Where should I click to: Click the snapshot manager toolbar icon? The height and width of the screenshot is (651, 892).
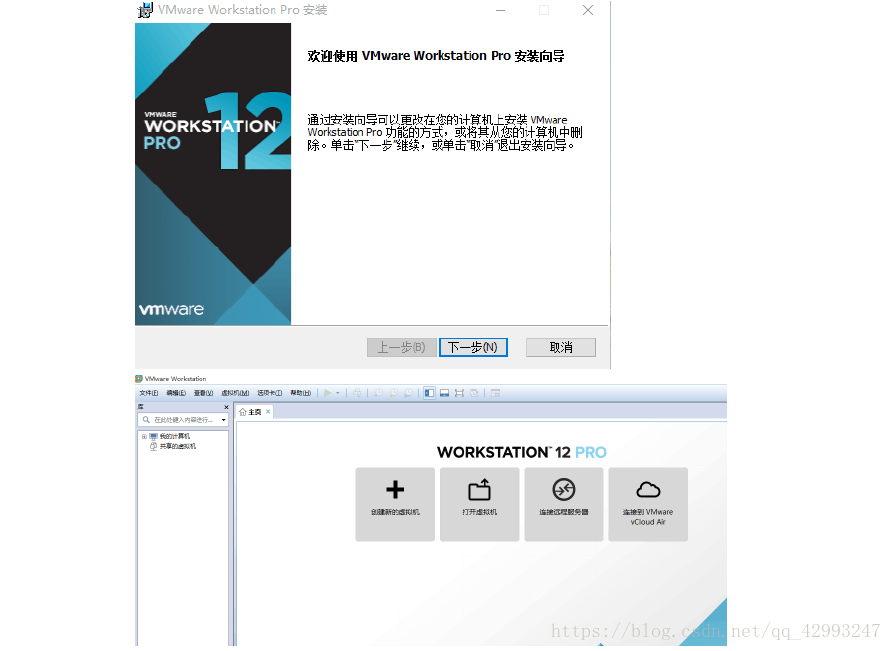[x=408, y=393]
